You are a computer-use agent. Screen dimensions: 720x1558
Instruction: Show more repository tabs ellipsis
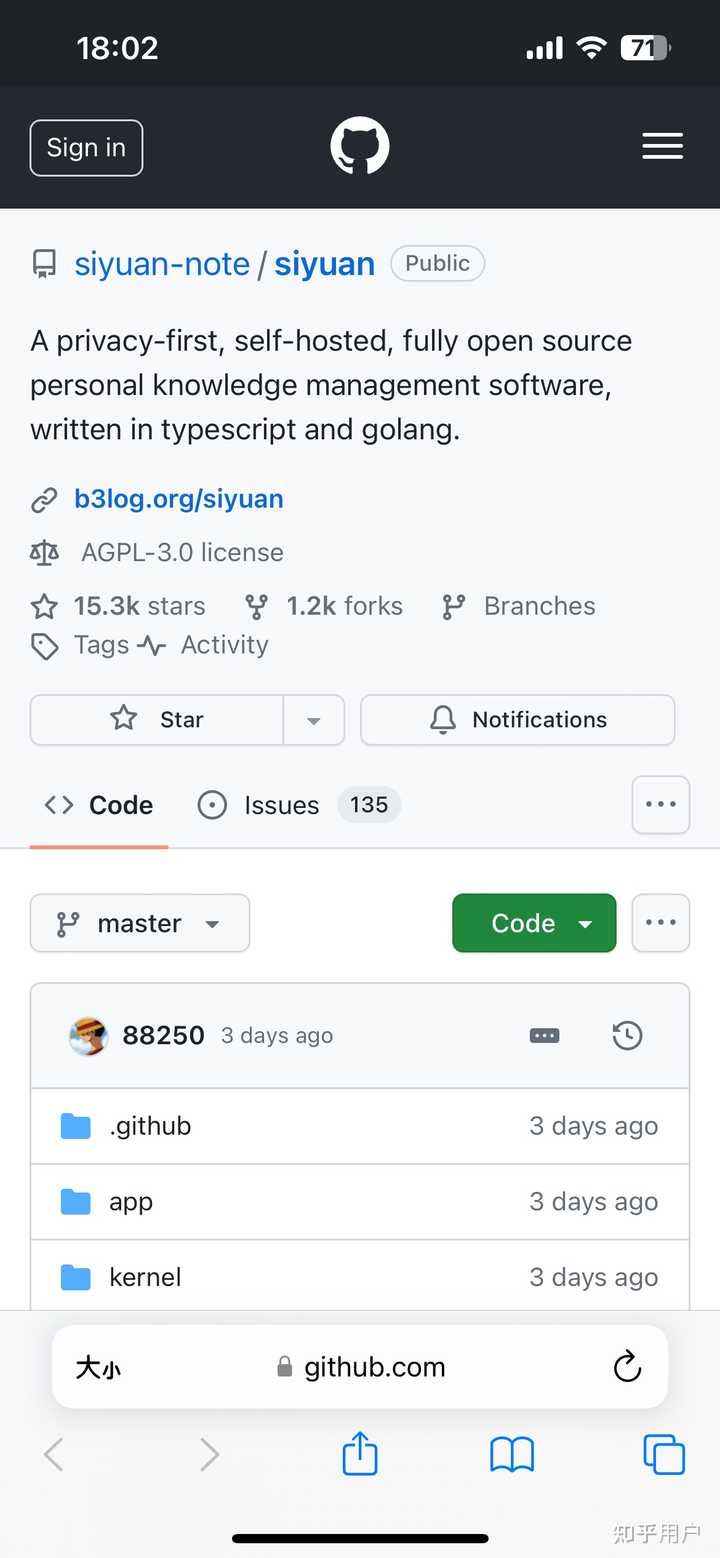[661, 804]
